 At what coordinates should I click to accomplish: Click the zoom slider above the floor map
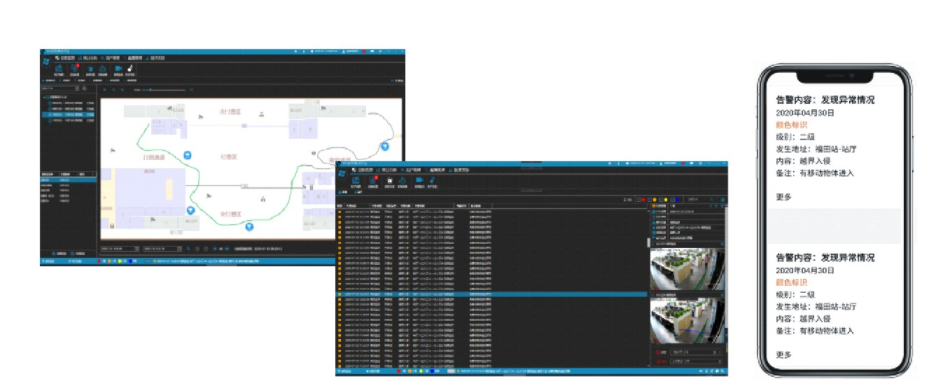pos(164,90)
